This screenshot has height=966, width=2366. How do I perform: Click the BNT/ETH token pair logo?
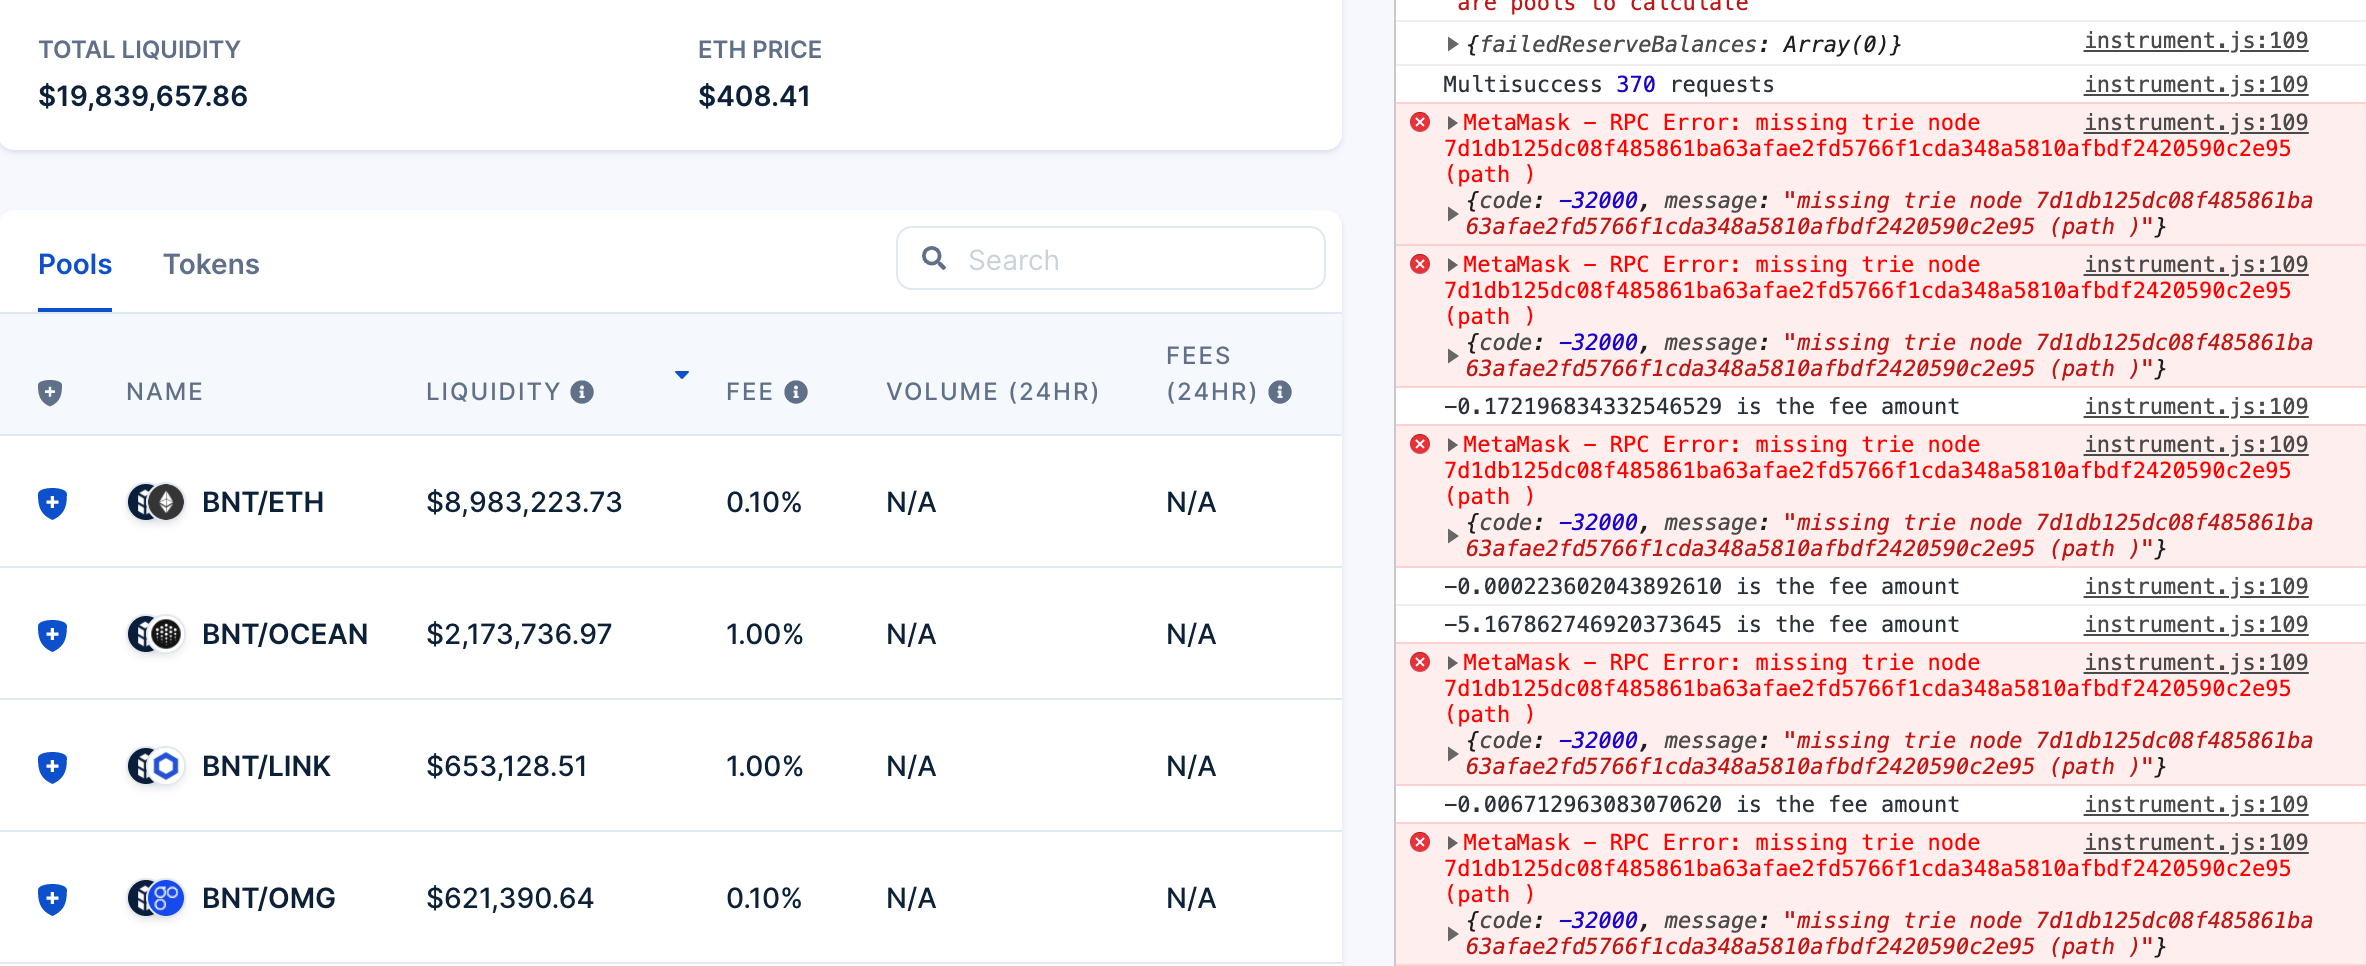pyautogui.click(x=155, y=503)
